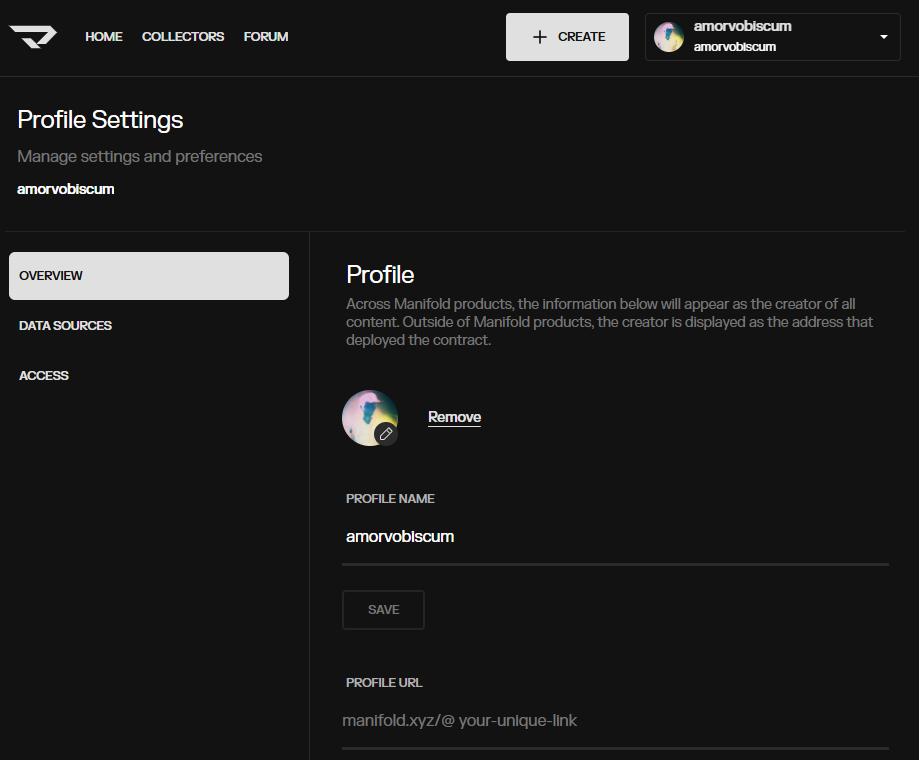Open the amorvobiscum account menu by name
The height and width of the screenshot is (760, 919).
[x=742, y=27]
